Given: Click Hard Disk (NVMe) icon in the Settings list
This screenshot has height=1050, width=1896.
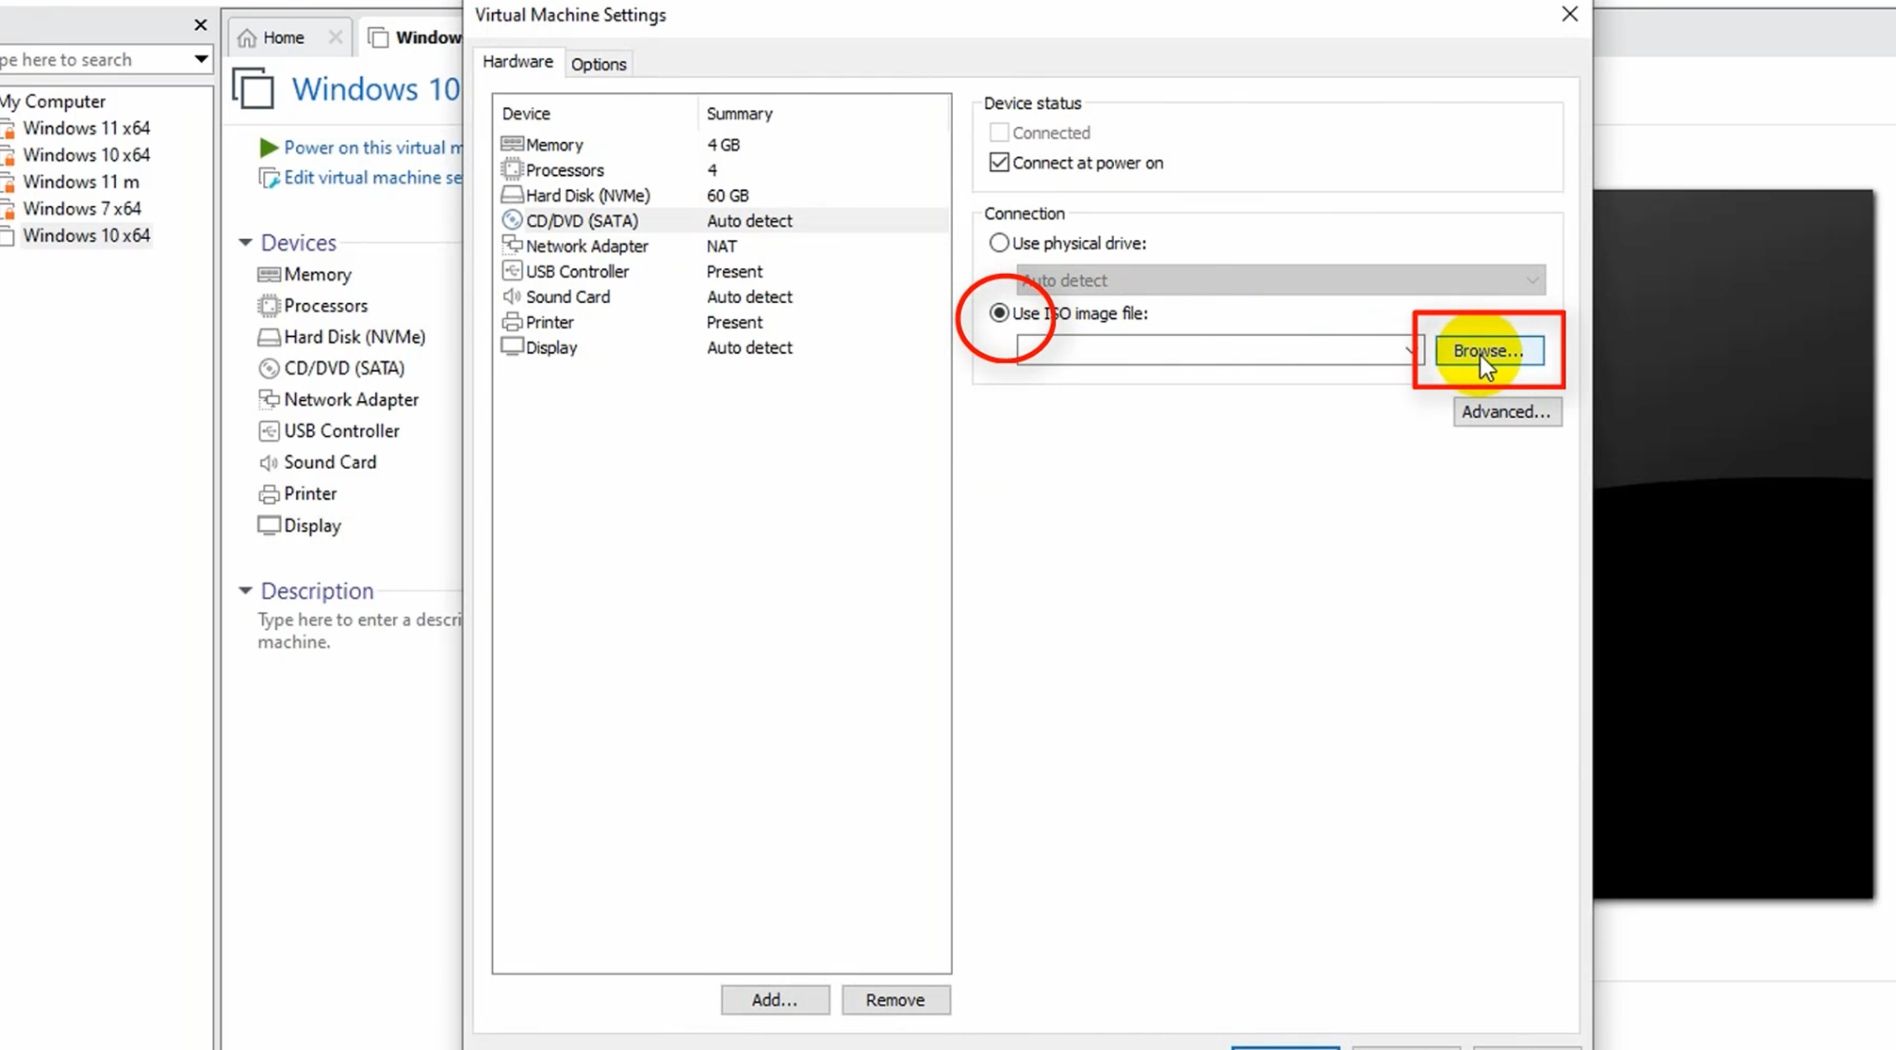Looking at the screenshot, I should [512, 195].
